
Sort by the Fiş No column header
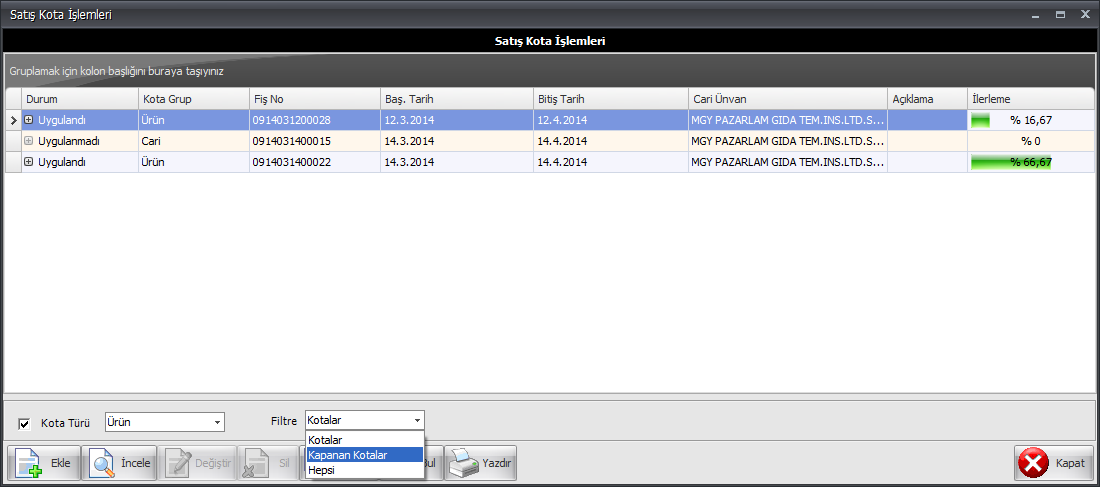[x=315, y=99]
